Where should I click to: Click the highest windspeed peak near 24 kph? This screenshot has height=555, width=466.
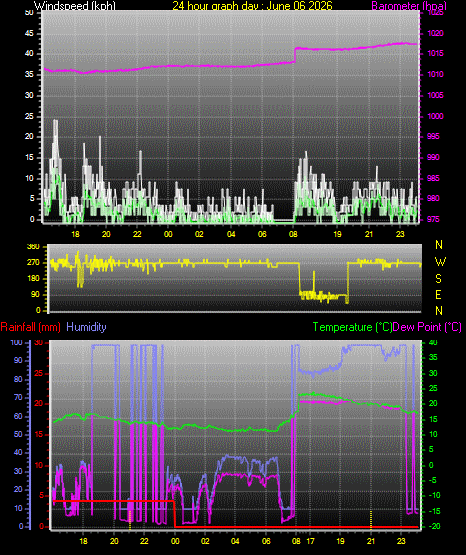pos(55,121)
